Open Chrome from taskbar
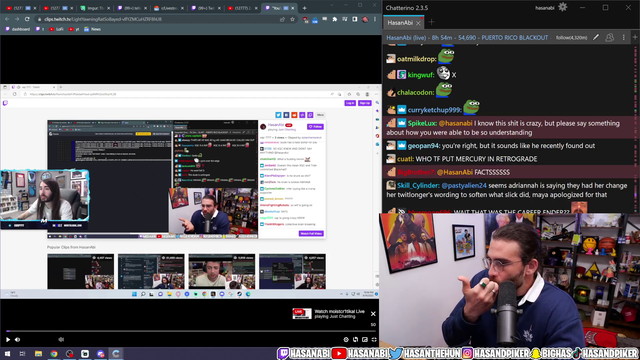This screenshot has width=640, height=360. pyautogui.click(x=54, y=354)
